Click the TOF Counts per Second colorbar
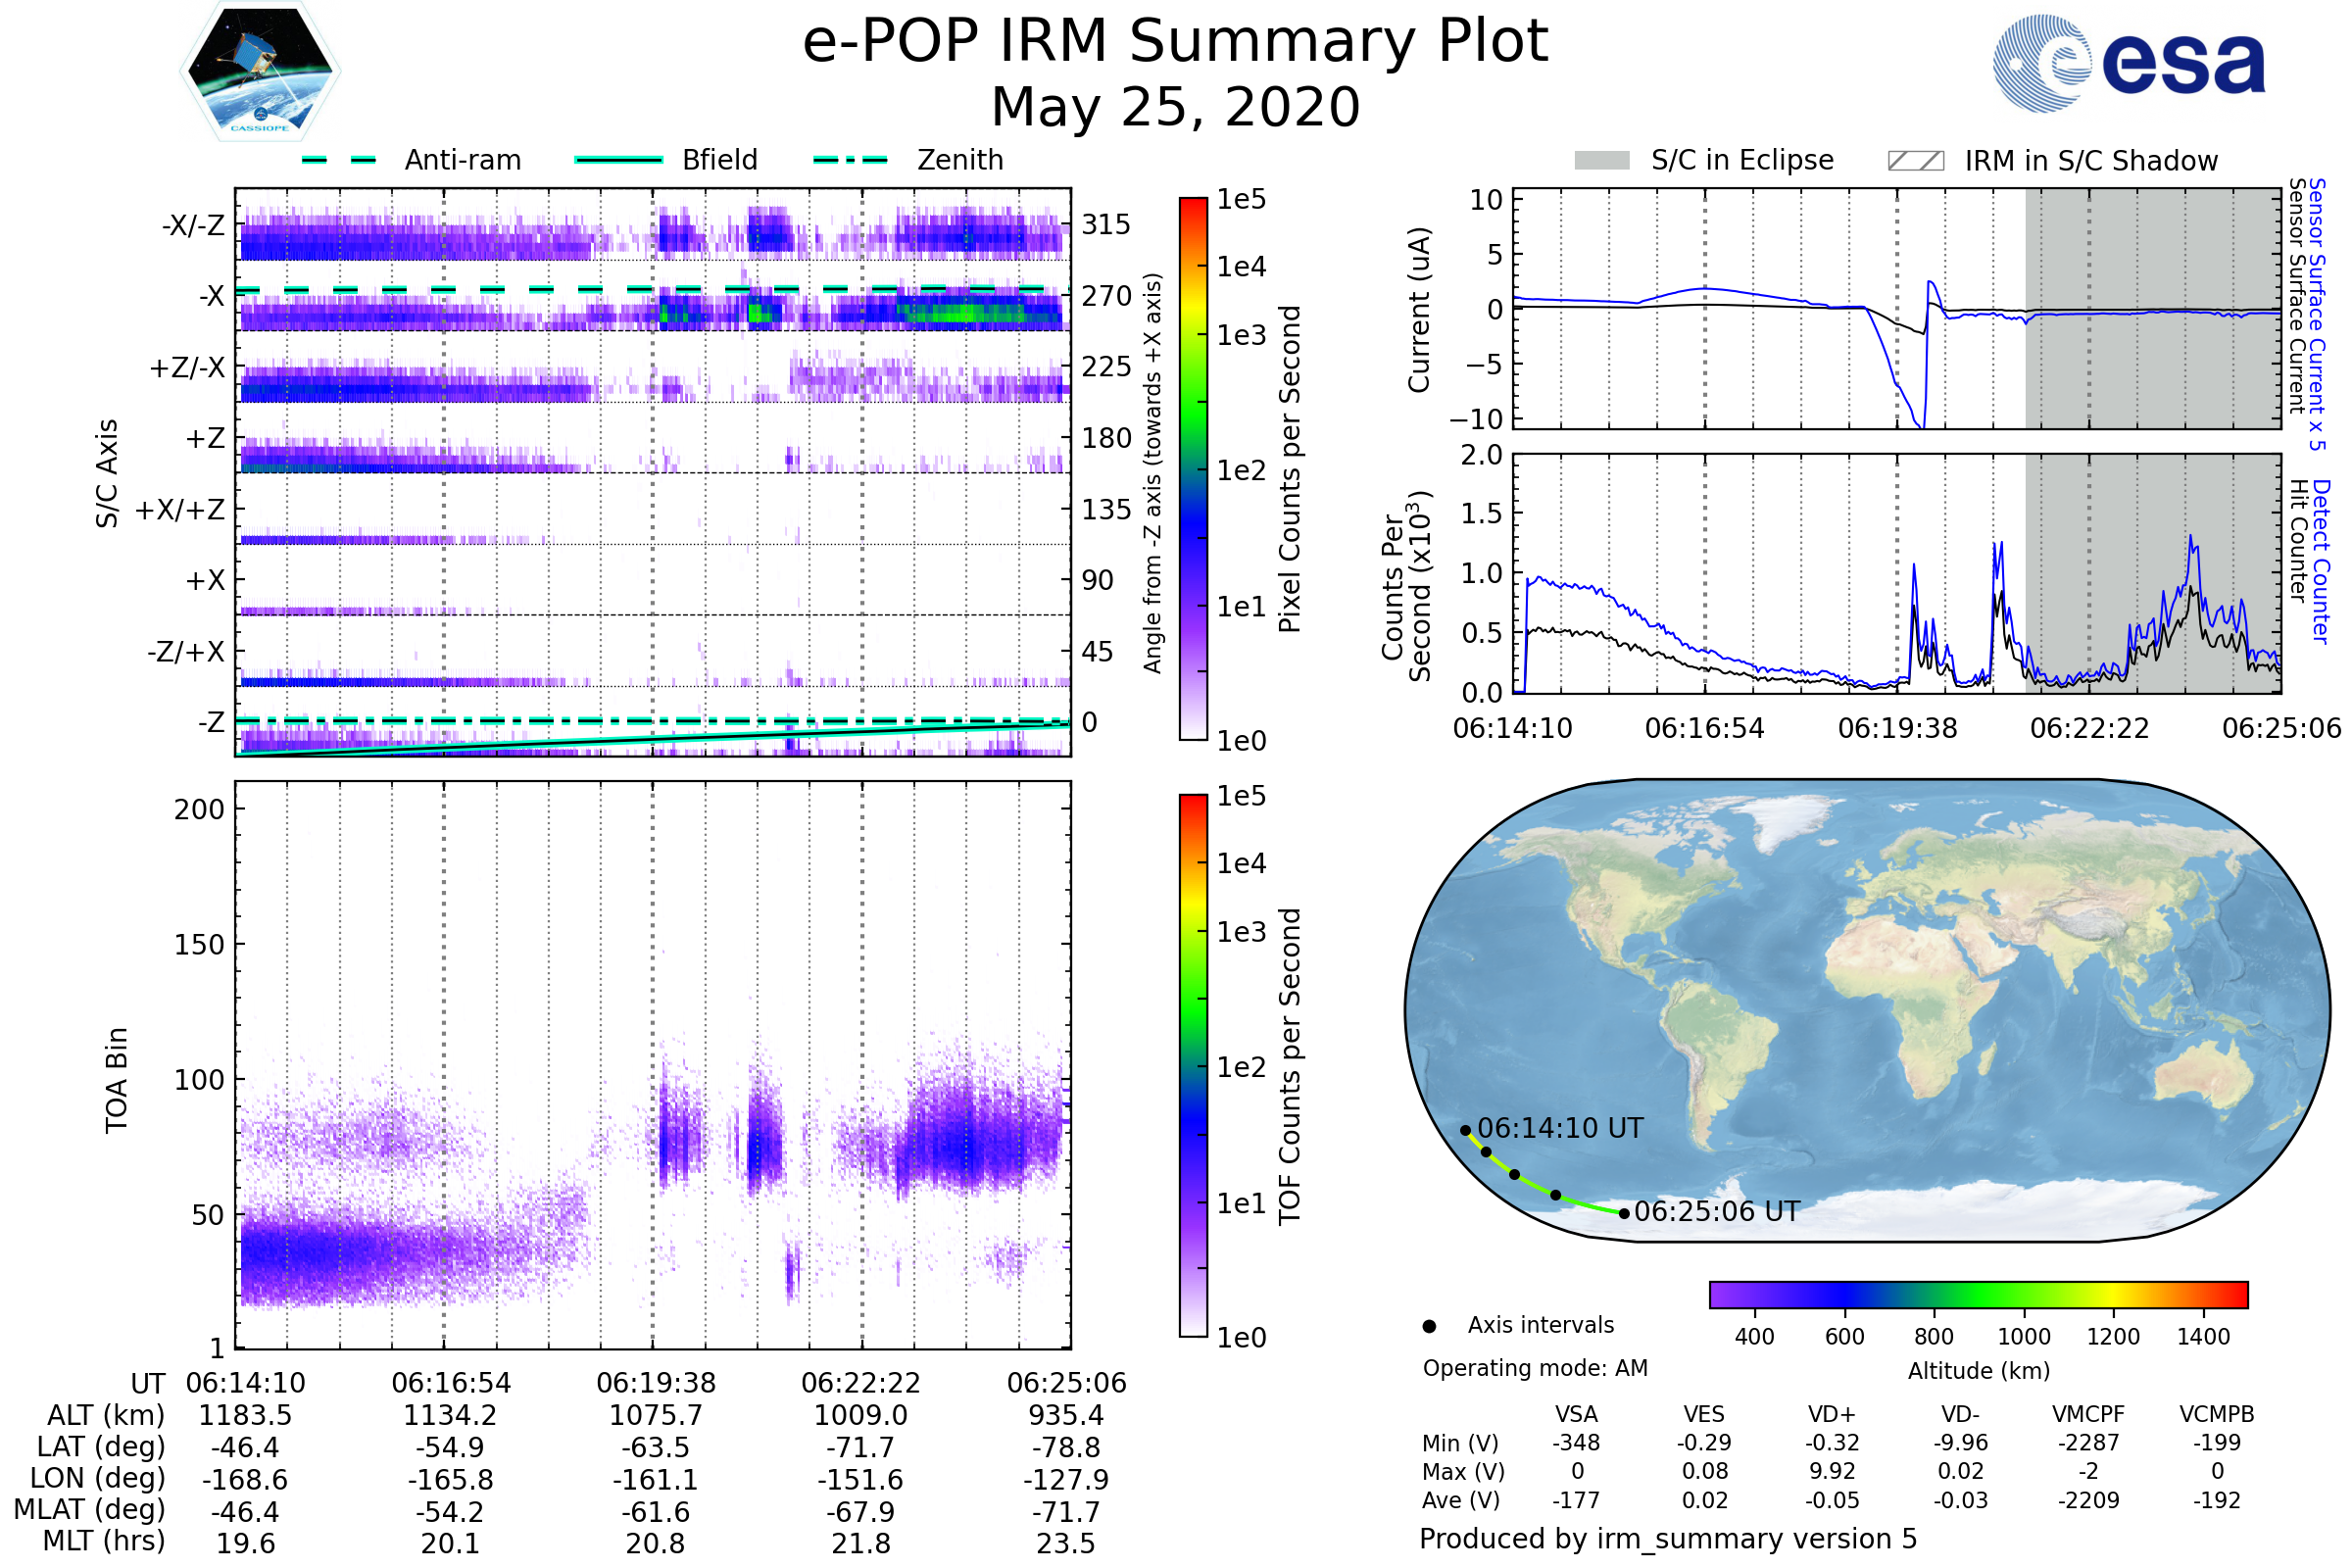This screenshot has height=1568, width=2352. (1193, 1066)
